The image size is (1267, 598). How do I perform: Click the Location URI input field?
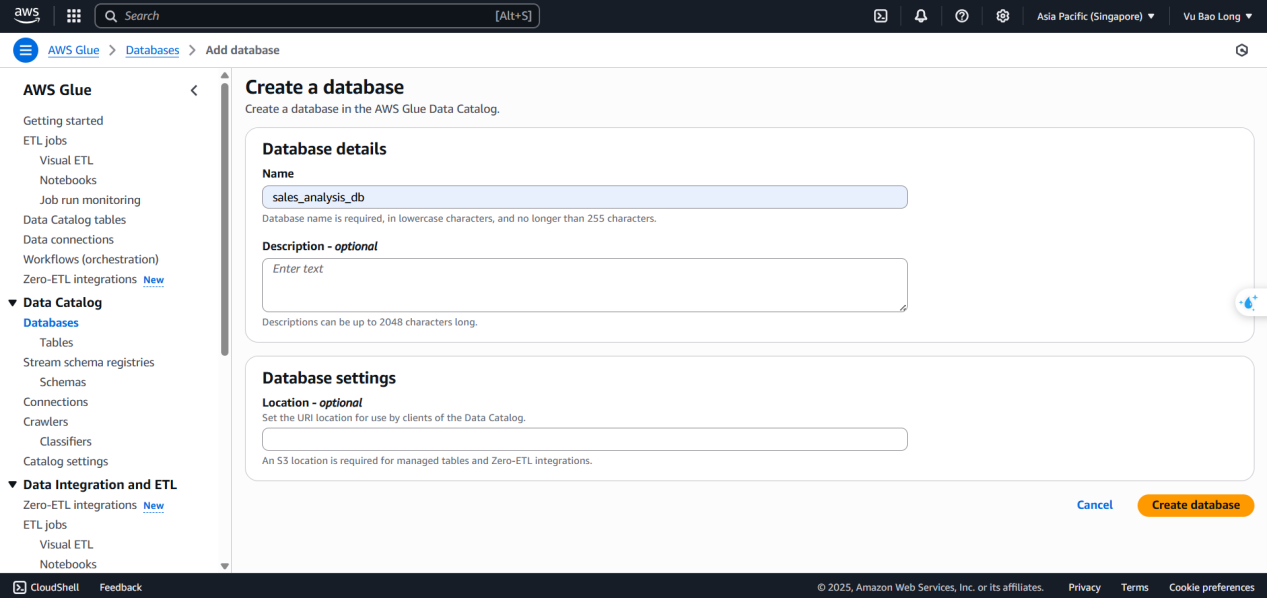point(585,439)
